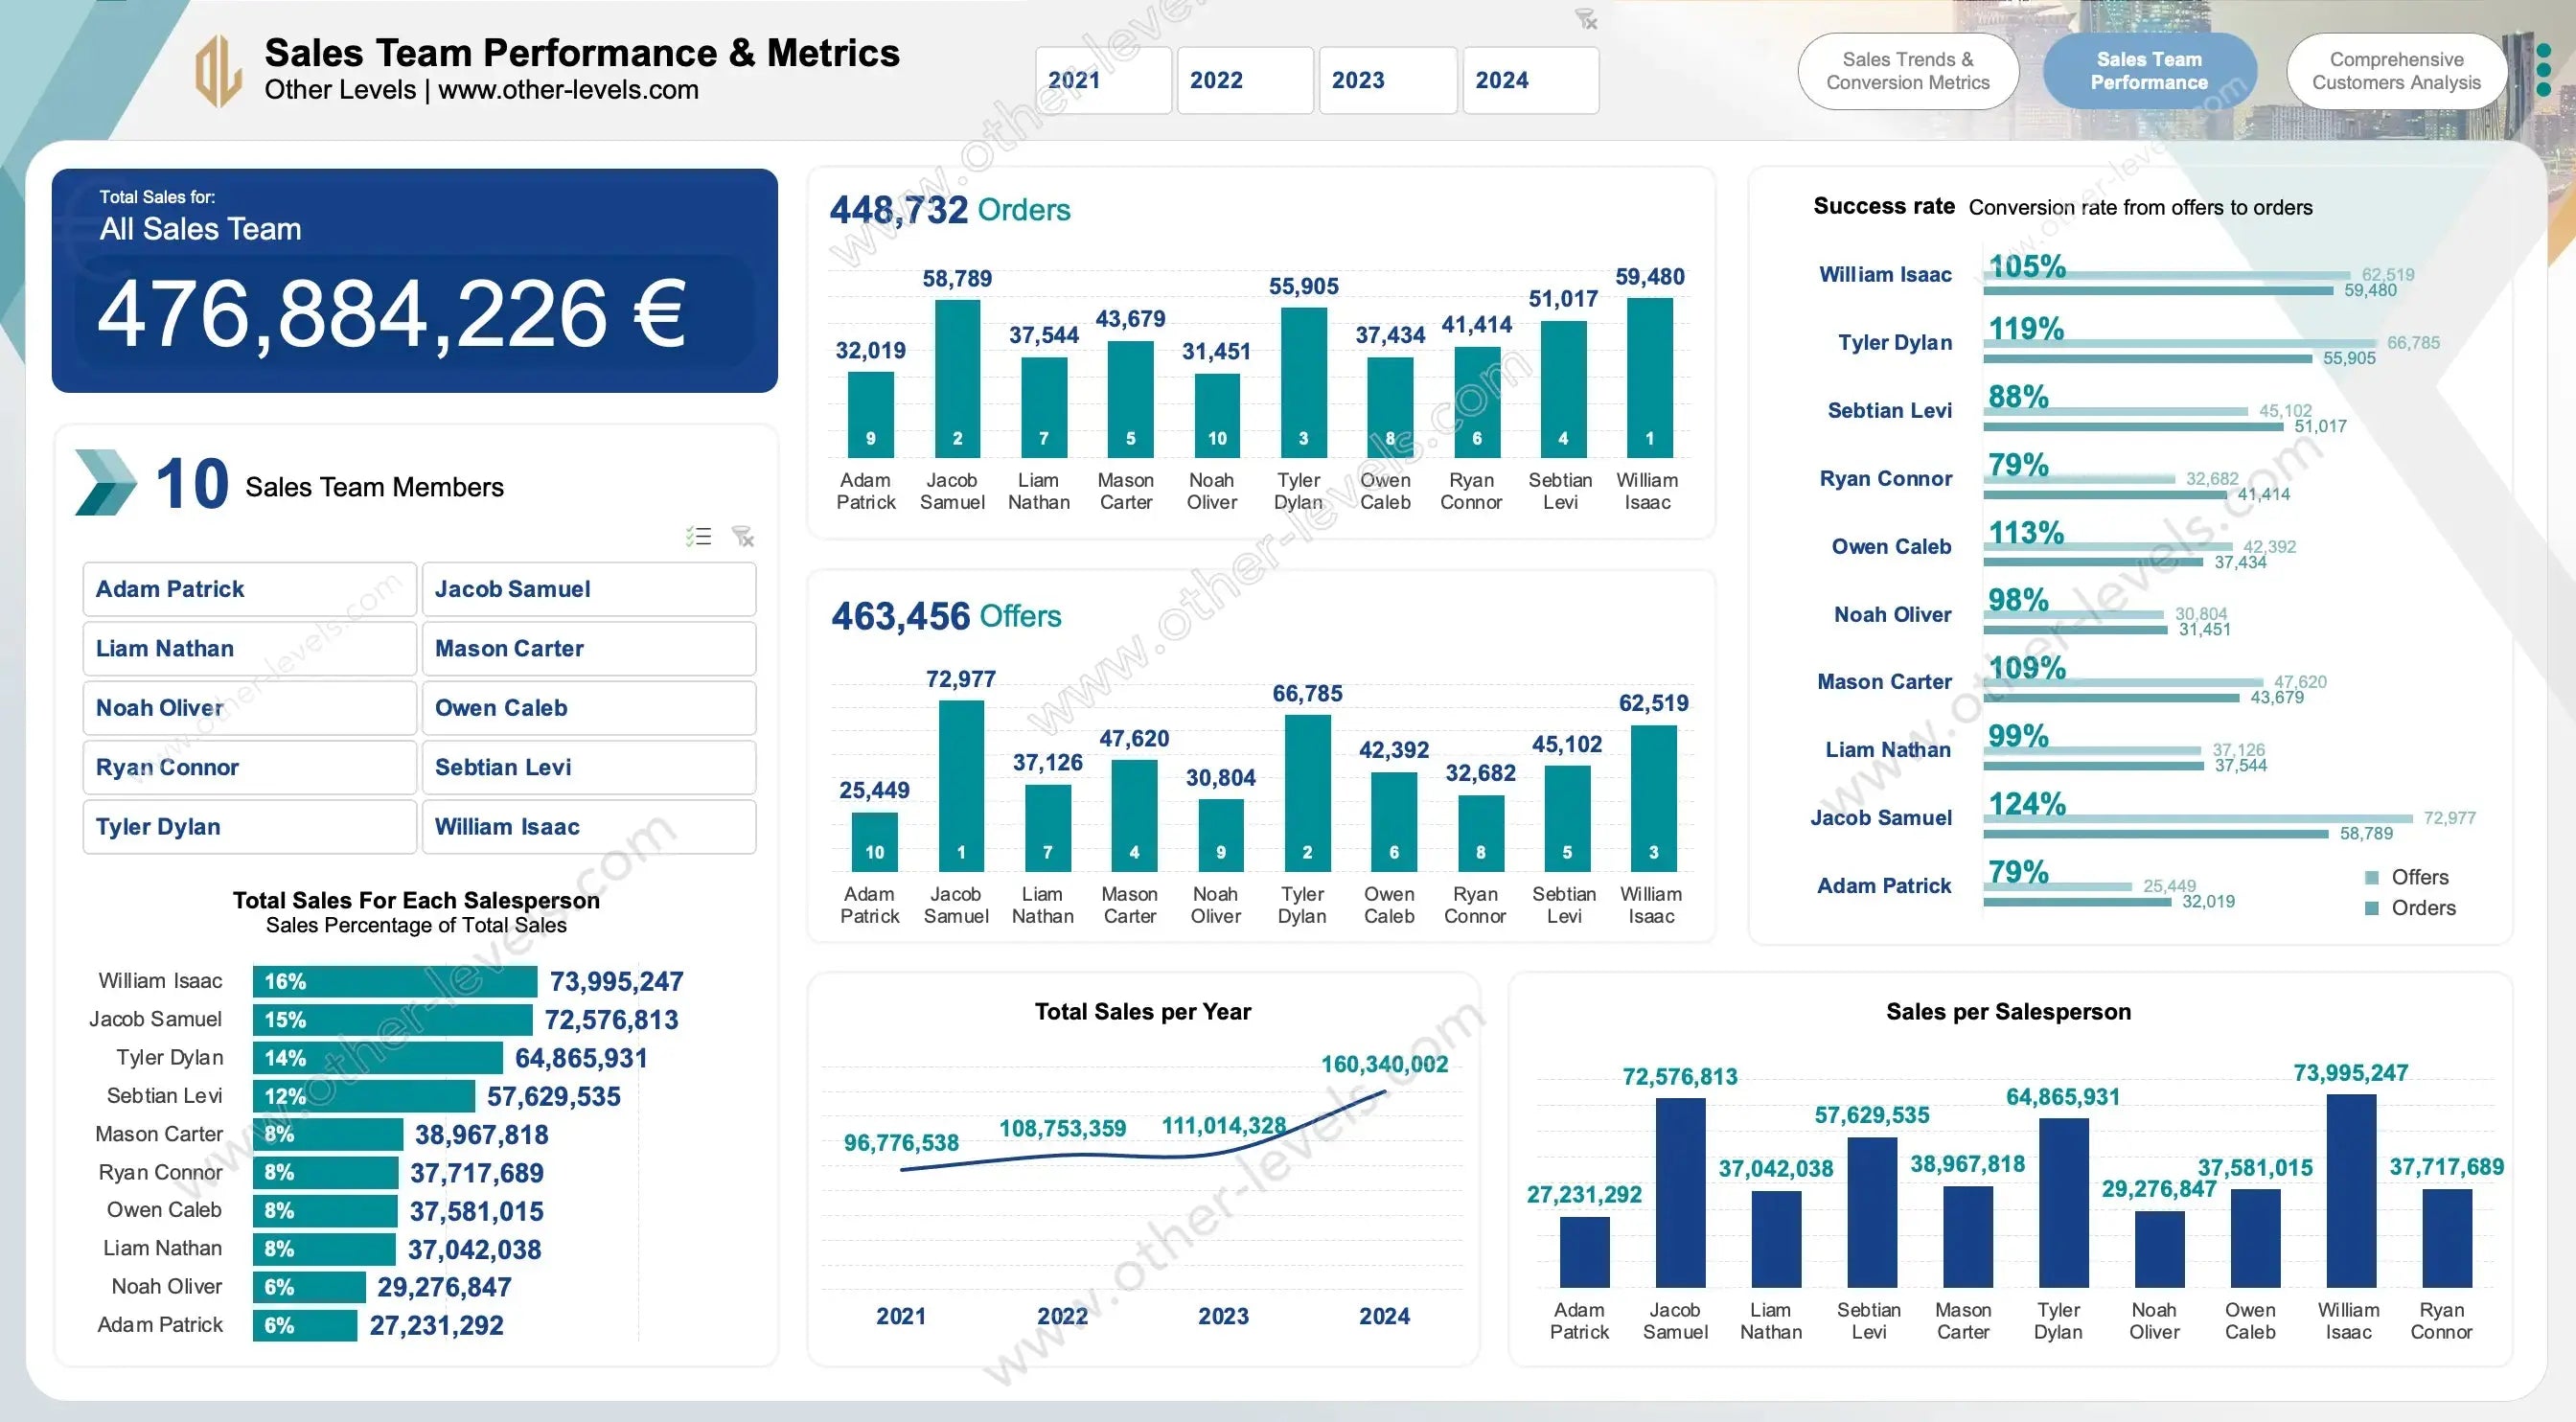Open Sales Trends & Conversion Metrics tab
Screen dimensions: 2576x1422
point(1907,71)
